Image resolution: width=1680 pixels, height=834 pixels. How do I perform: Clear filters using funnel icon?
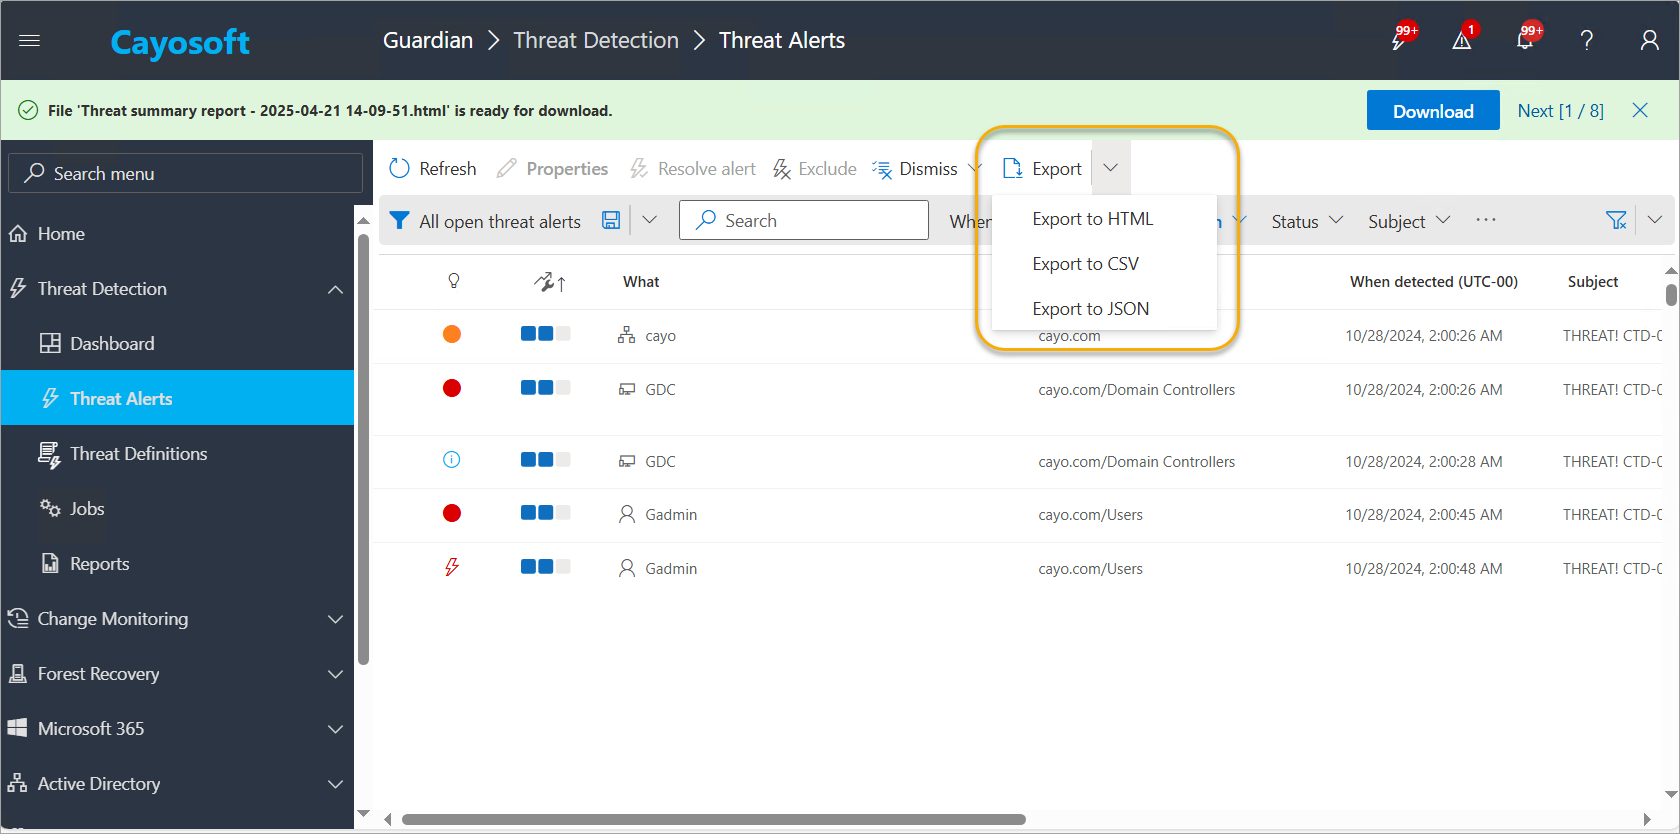coord(1616,220)
